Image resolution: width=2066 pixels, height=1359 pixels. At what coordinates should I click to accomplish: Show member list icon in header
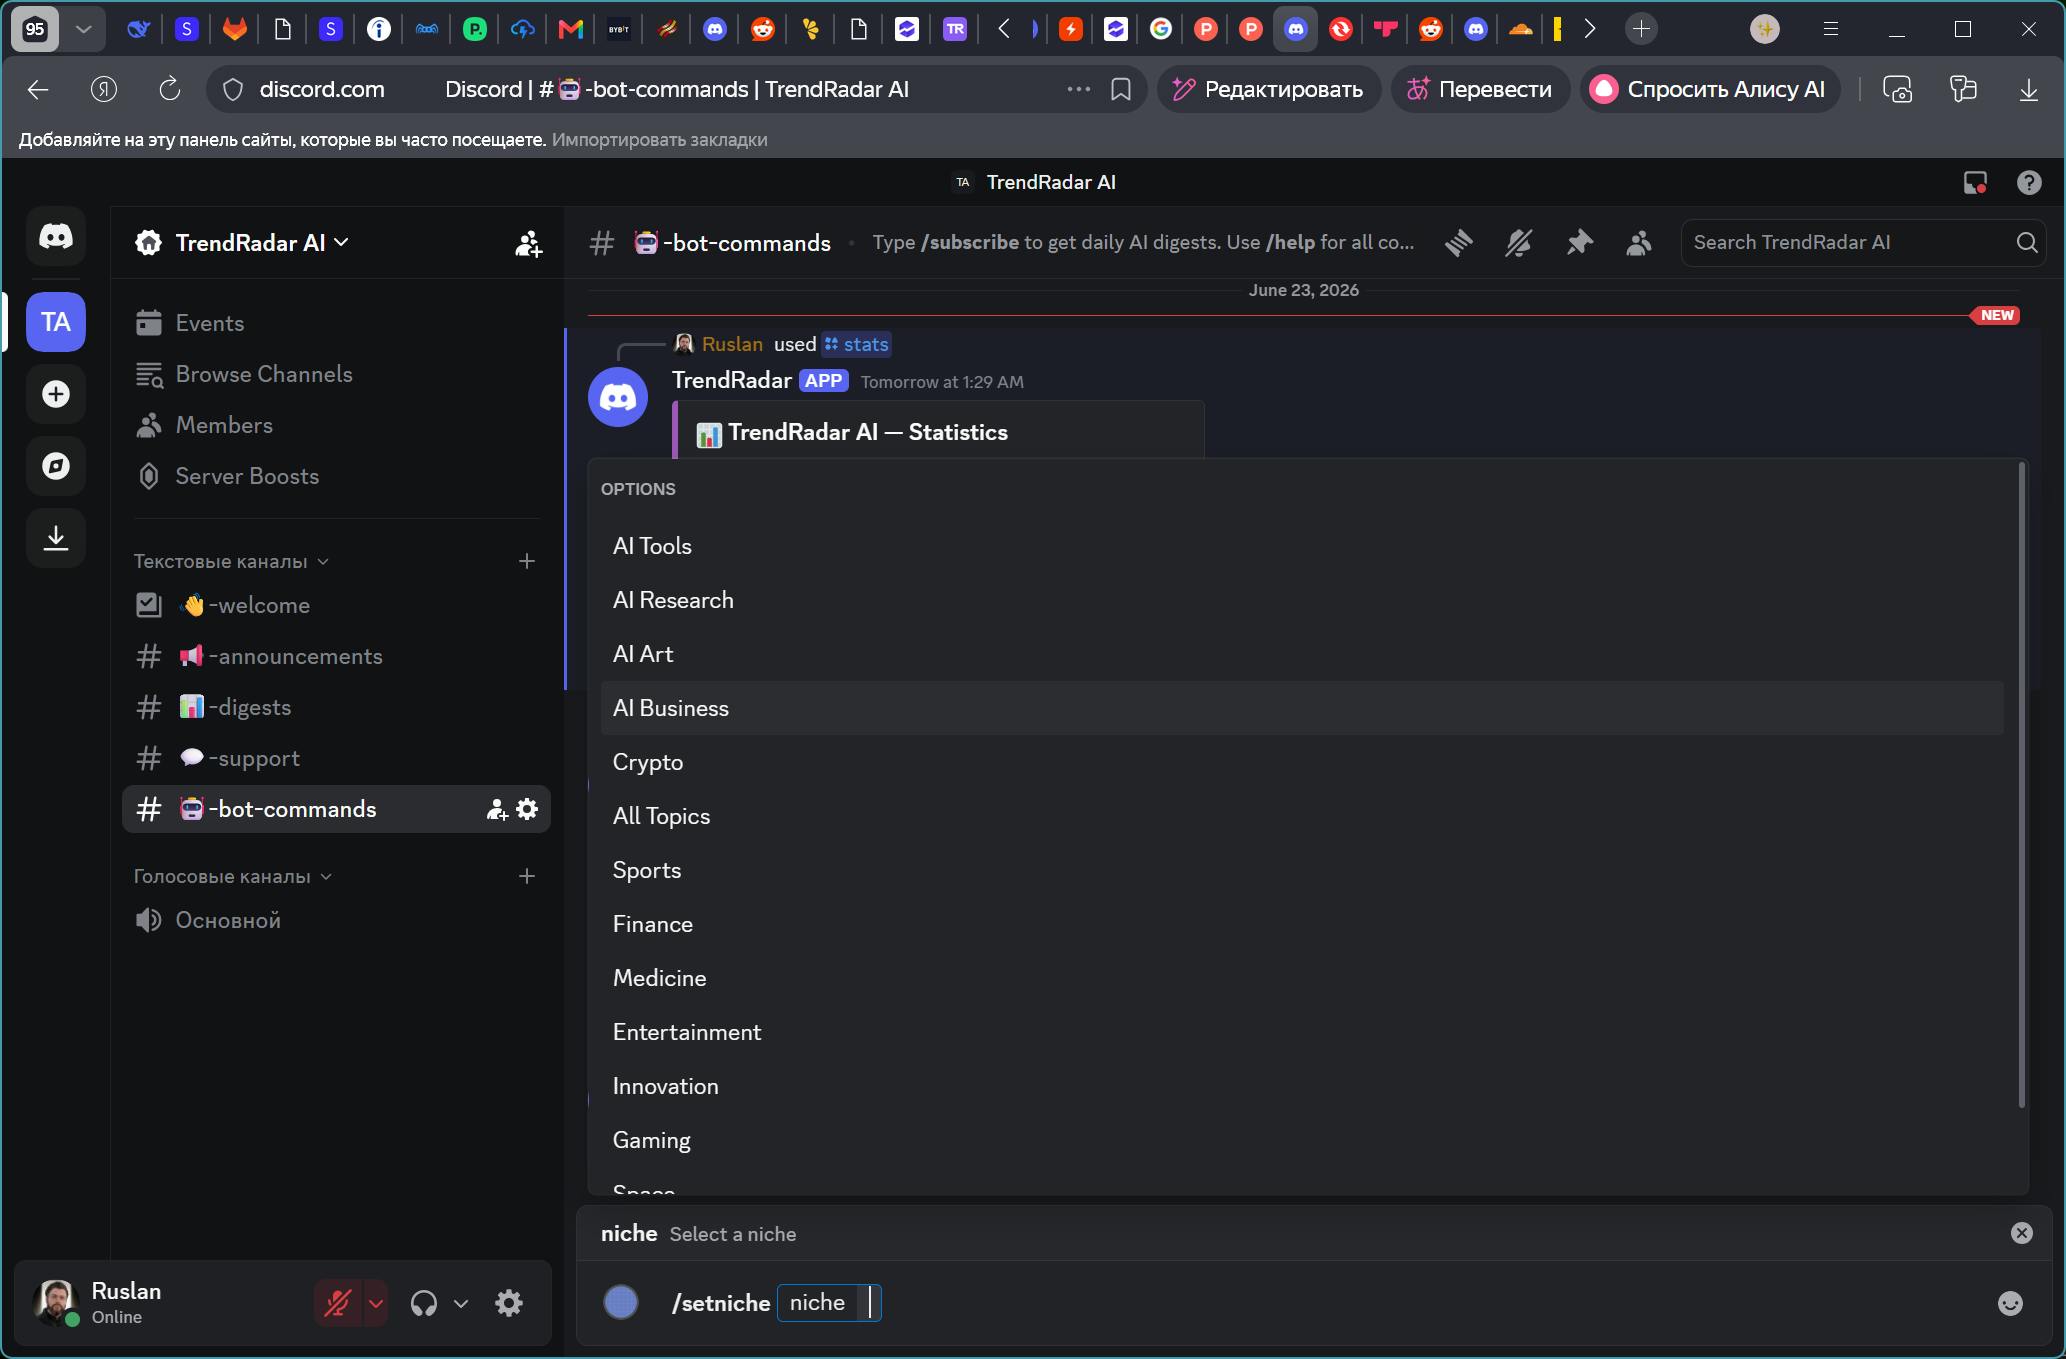1639,243
